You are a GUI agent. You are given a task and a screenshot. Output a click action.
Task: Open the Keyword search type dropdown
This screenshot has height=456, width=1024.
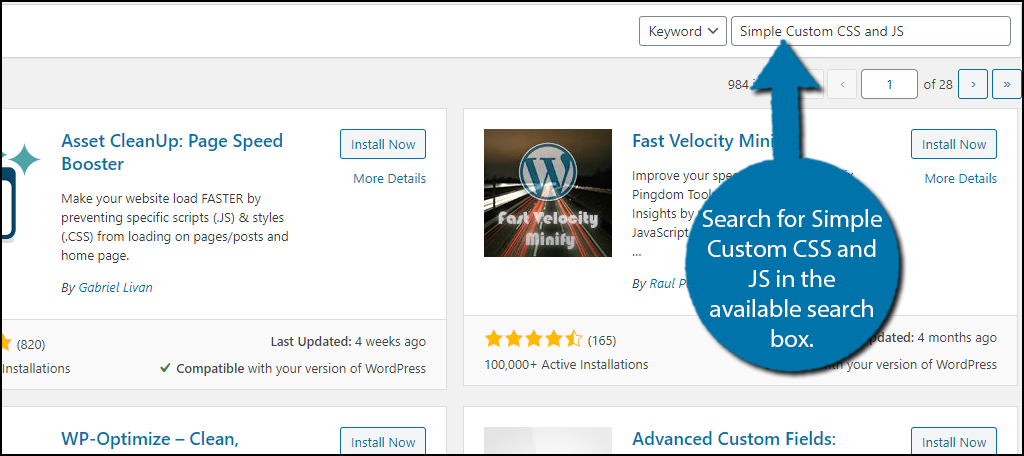[682, 31]
